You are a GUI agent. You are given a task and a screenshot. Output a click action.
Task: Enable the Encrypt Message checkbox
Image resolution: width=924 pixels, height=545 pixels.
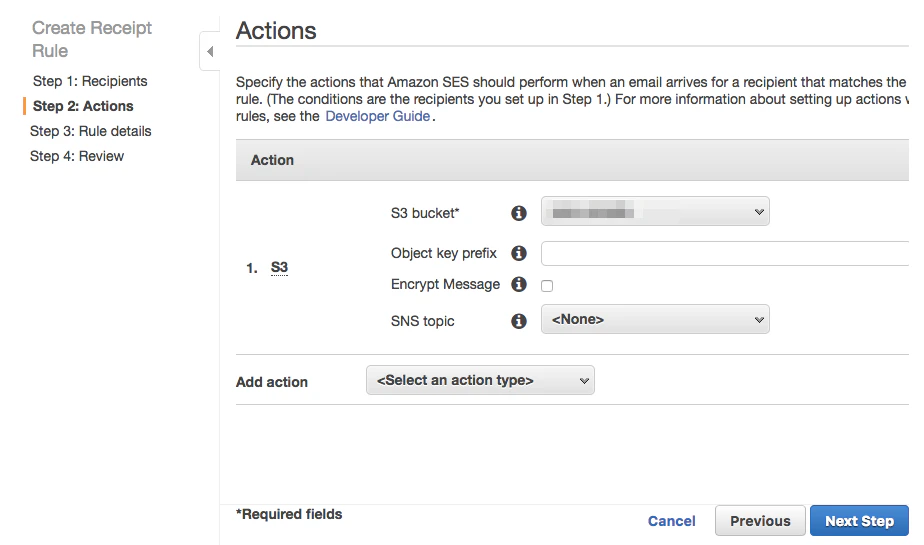coord(547,286)
